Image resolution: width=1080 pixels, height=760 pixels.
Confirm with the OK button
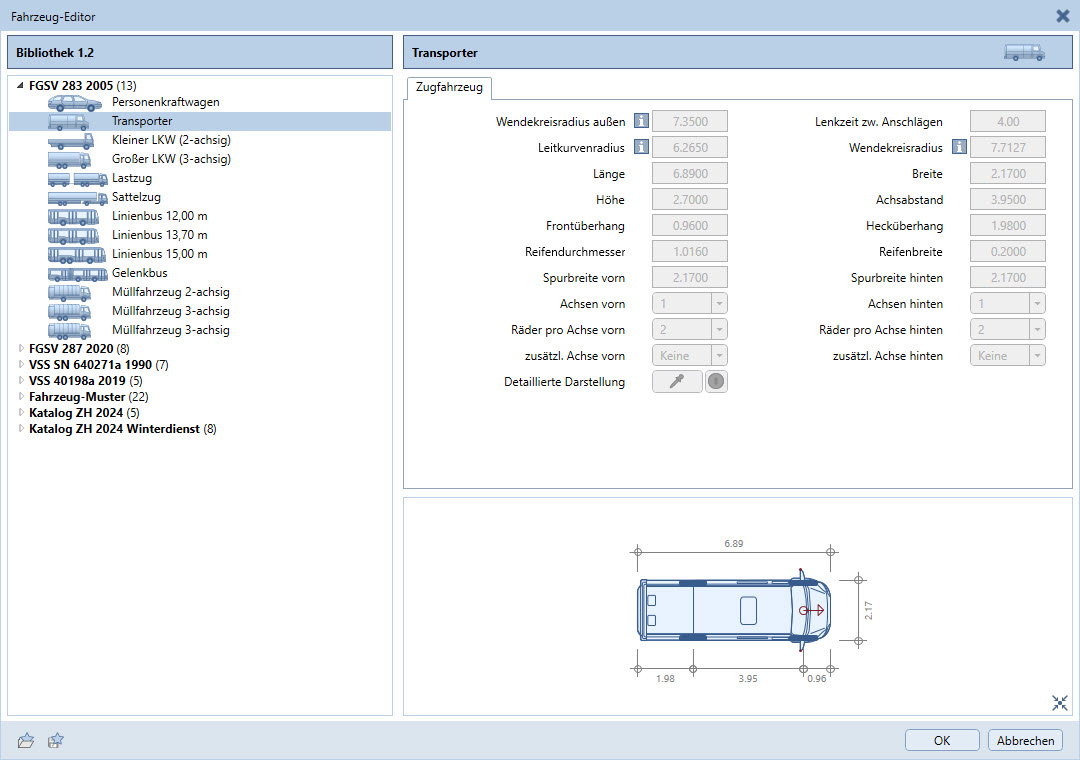941,741
